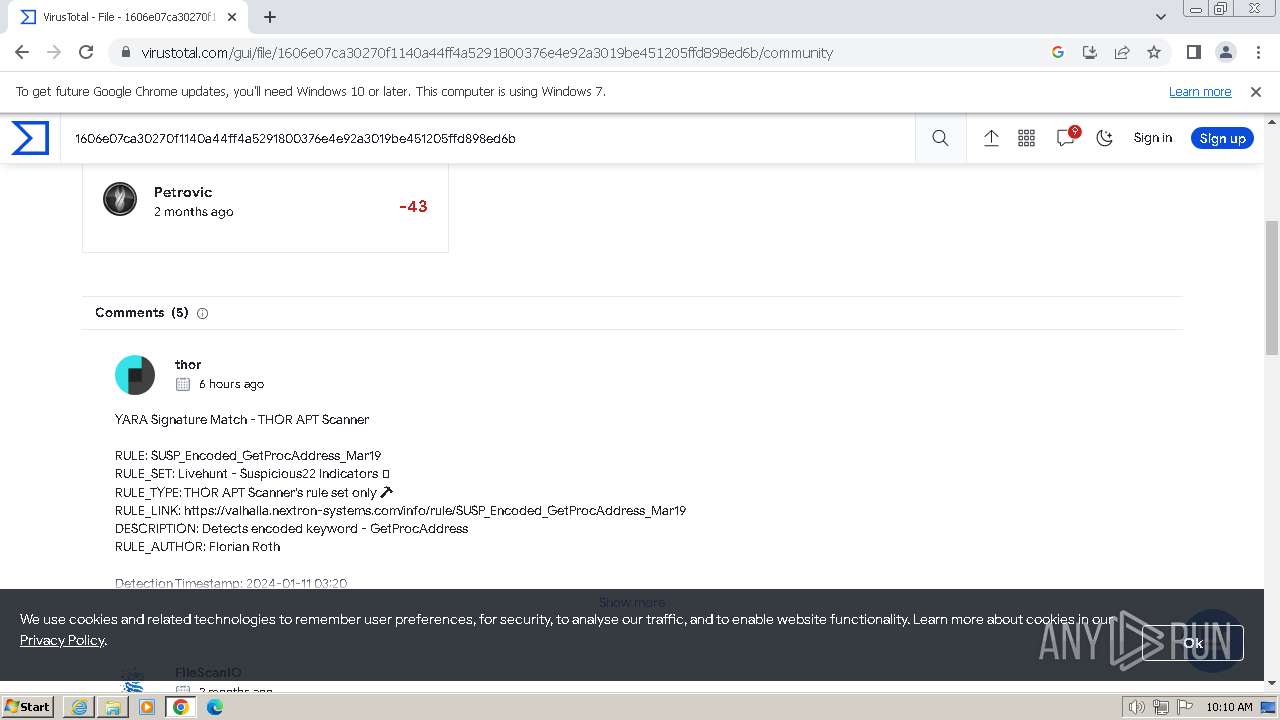Viewport: 1280px width, 720px height.
Task: Click the Action Center flag tray icon
Action: pyautogui.click(x=1185, y=707)
